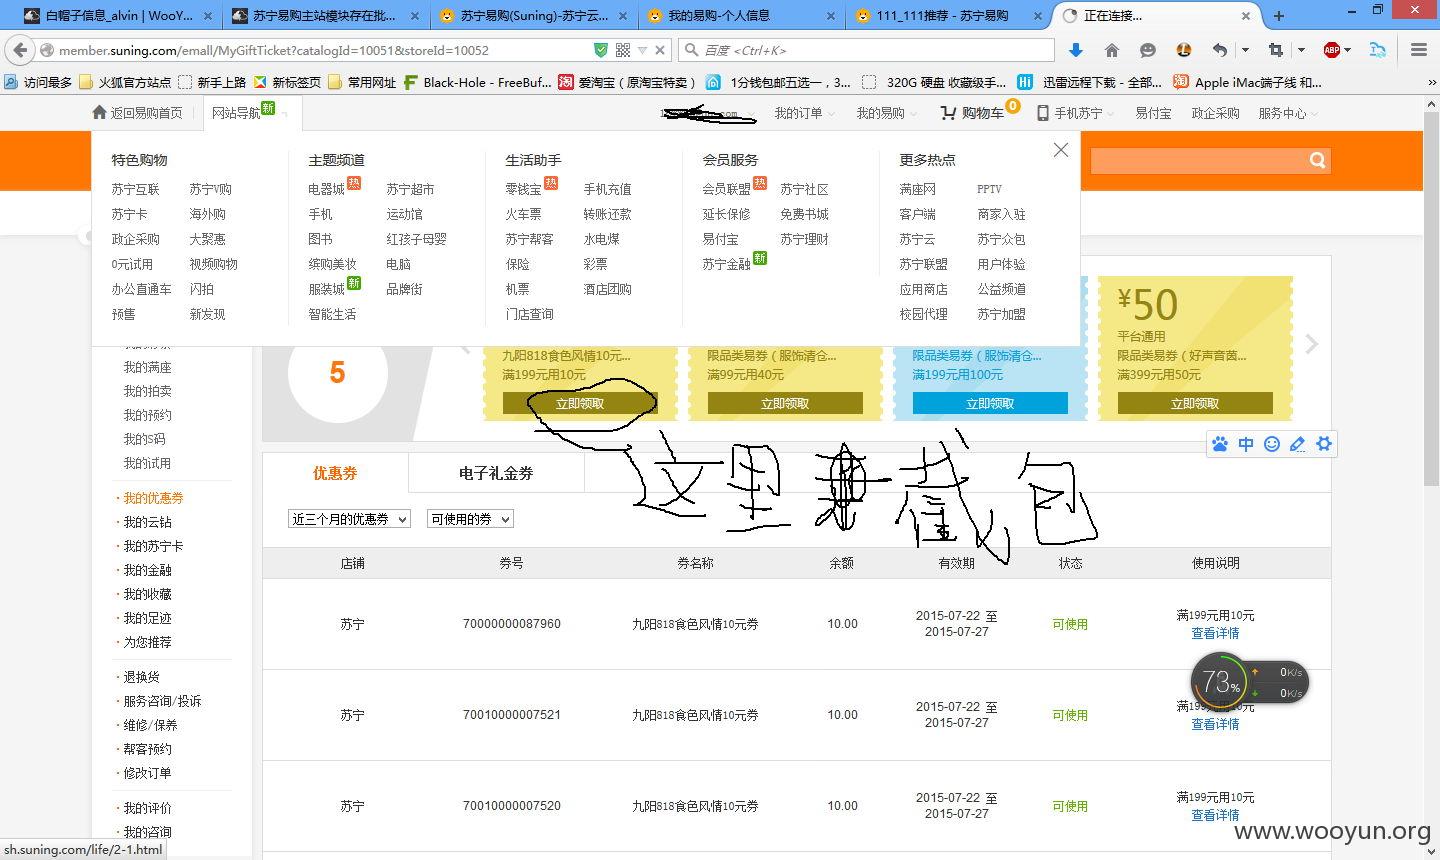Click 立即领取 on the 满199元用10元 coupon

coord(580,403)
